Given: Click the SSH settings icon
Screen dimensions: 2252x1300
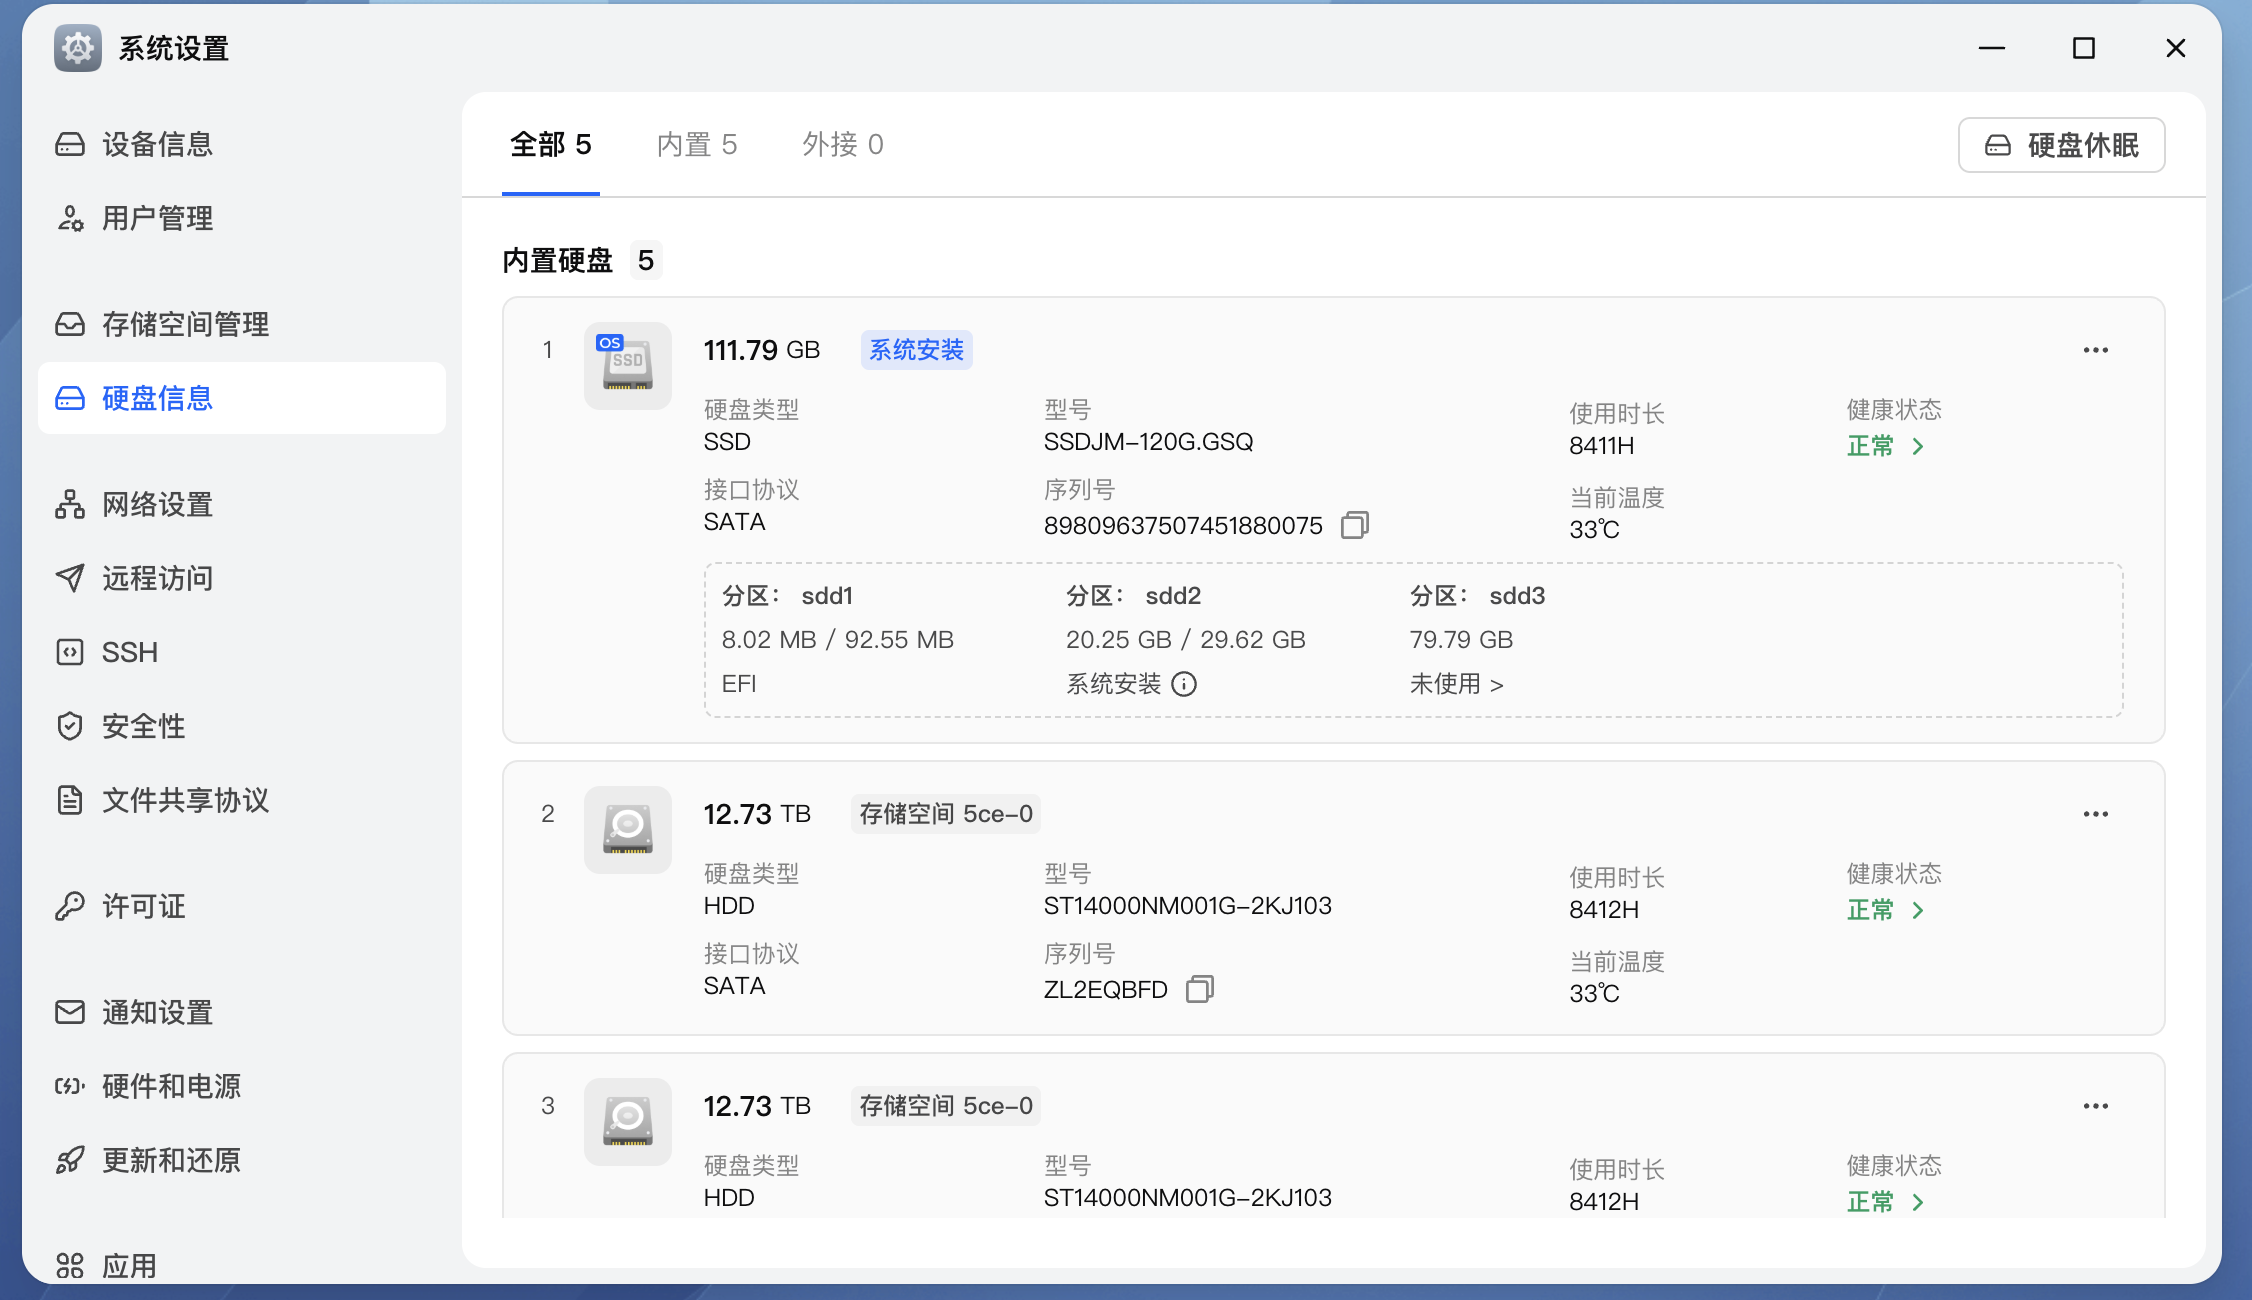Looking at the screenshot, I should pyautogui.click(x=69, y=652).
